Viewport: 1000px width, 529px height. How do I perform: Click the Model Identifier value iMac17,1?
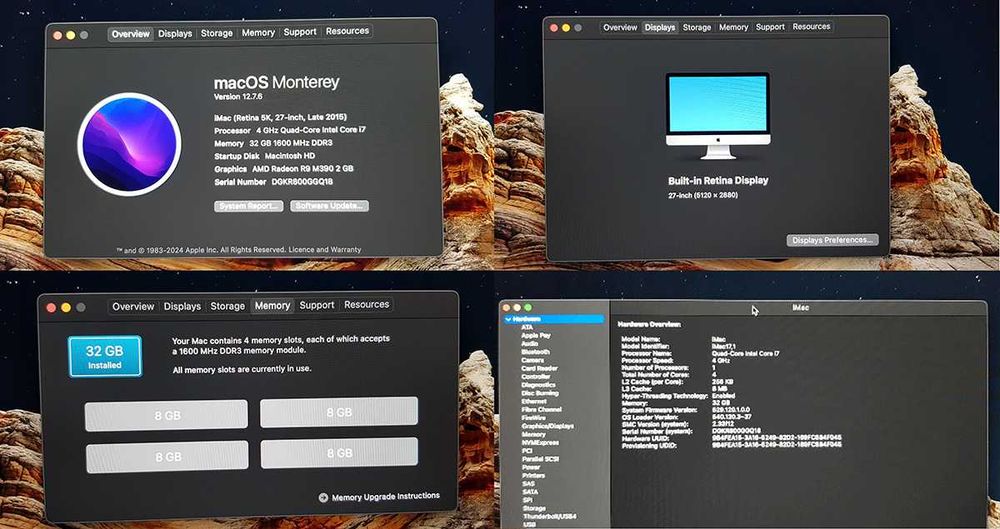tap(724, 346)
